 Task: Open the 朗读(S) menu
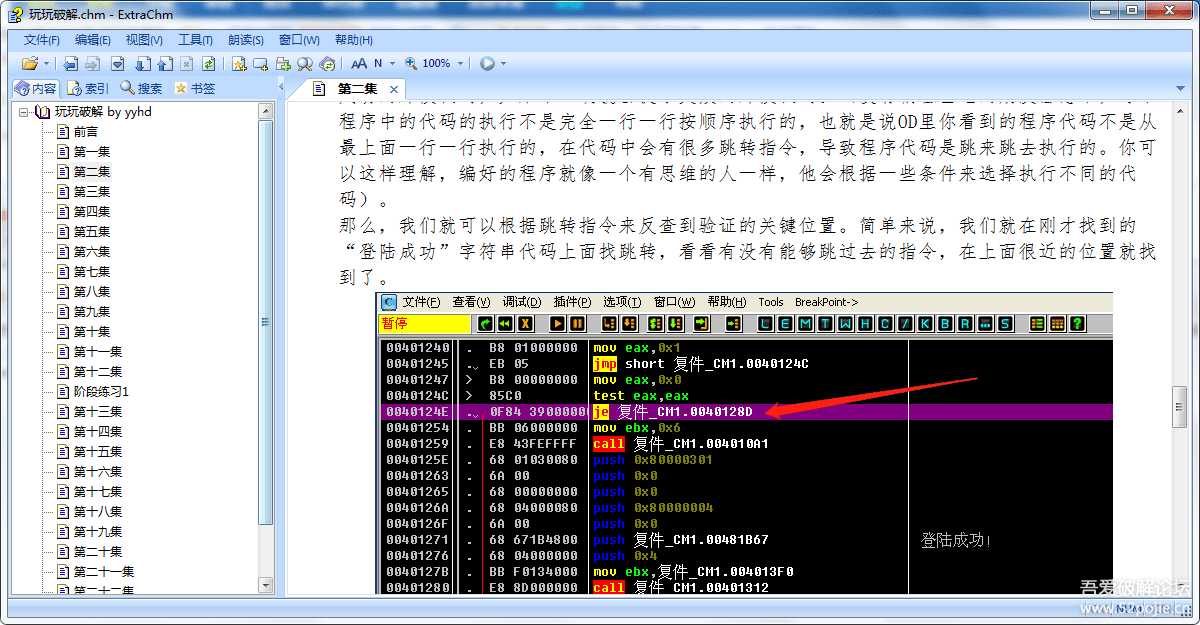point(246,40)
